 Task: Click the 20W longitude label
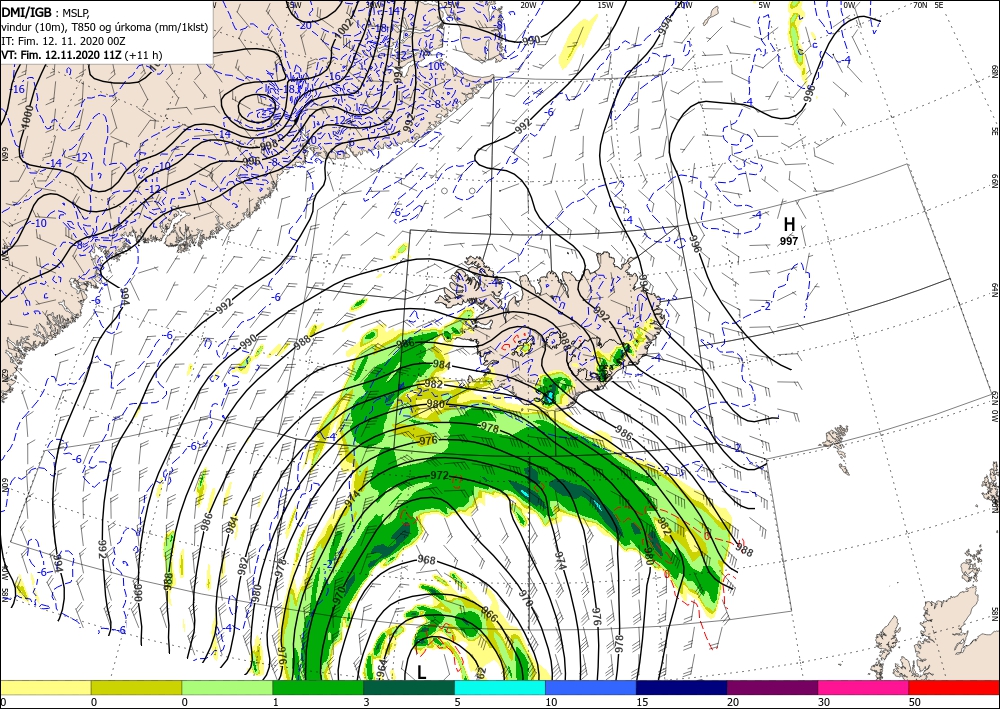(x=527, y=5)
